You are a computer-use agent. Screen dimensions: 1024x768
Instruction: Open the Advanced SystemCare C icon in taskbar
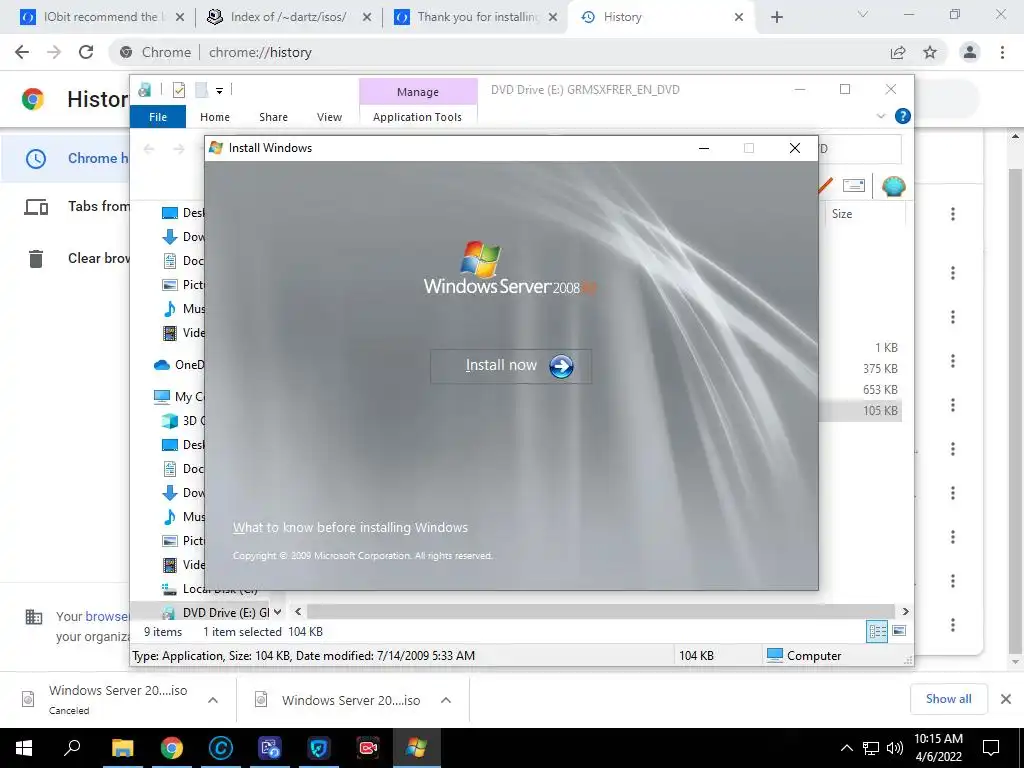(221, 748)
